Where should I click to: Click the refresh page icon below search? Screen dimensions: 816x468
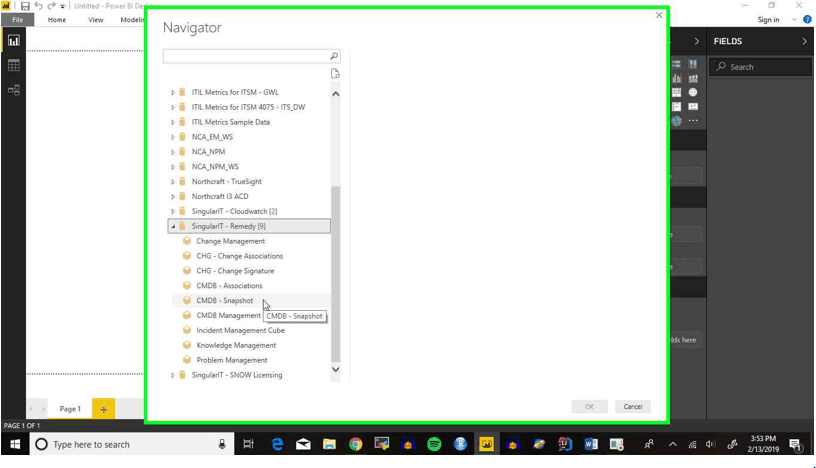(335, 73)
